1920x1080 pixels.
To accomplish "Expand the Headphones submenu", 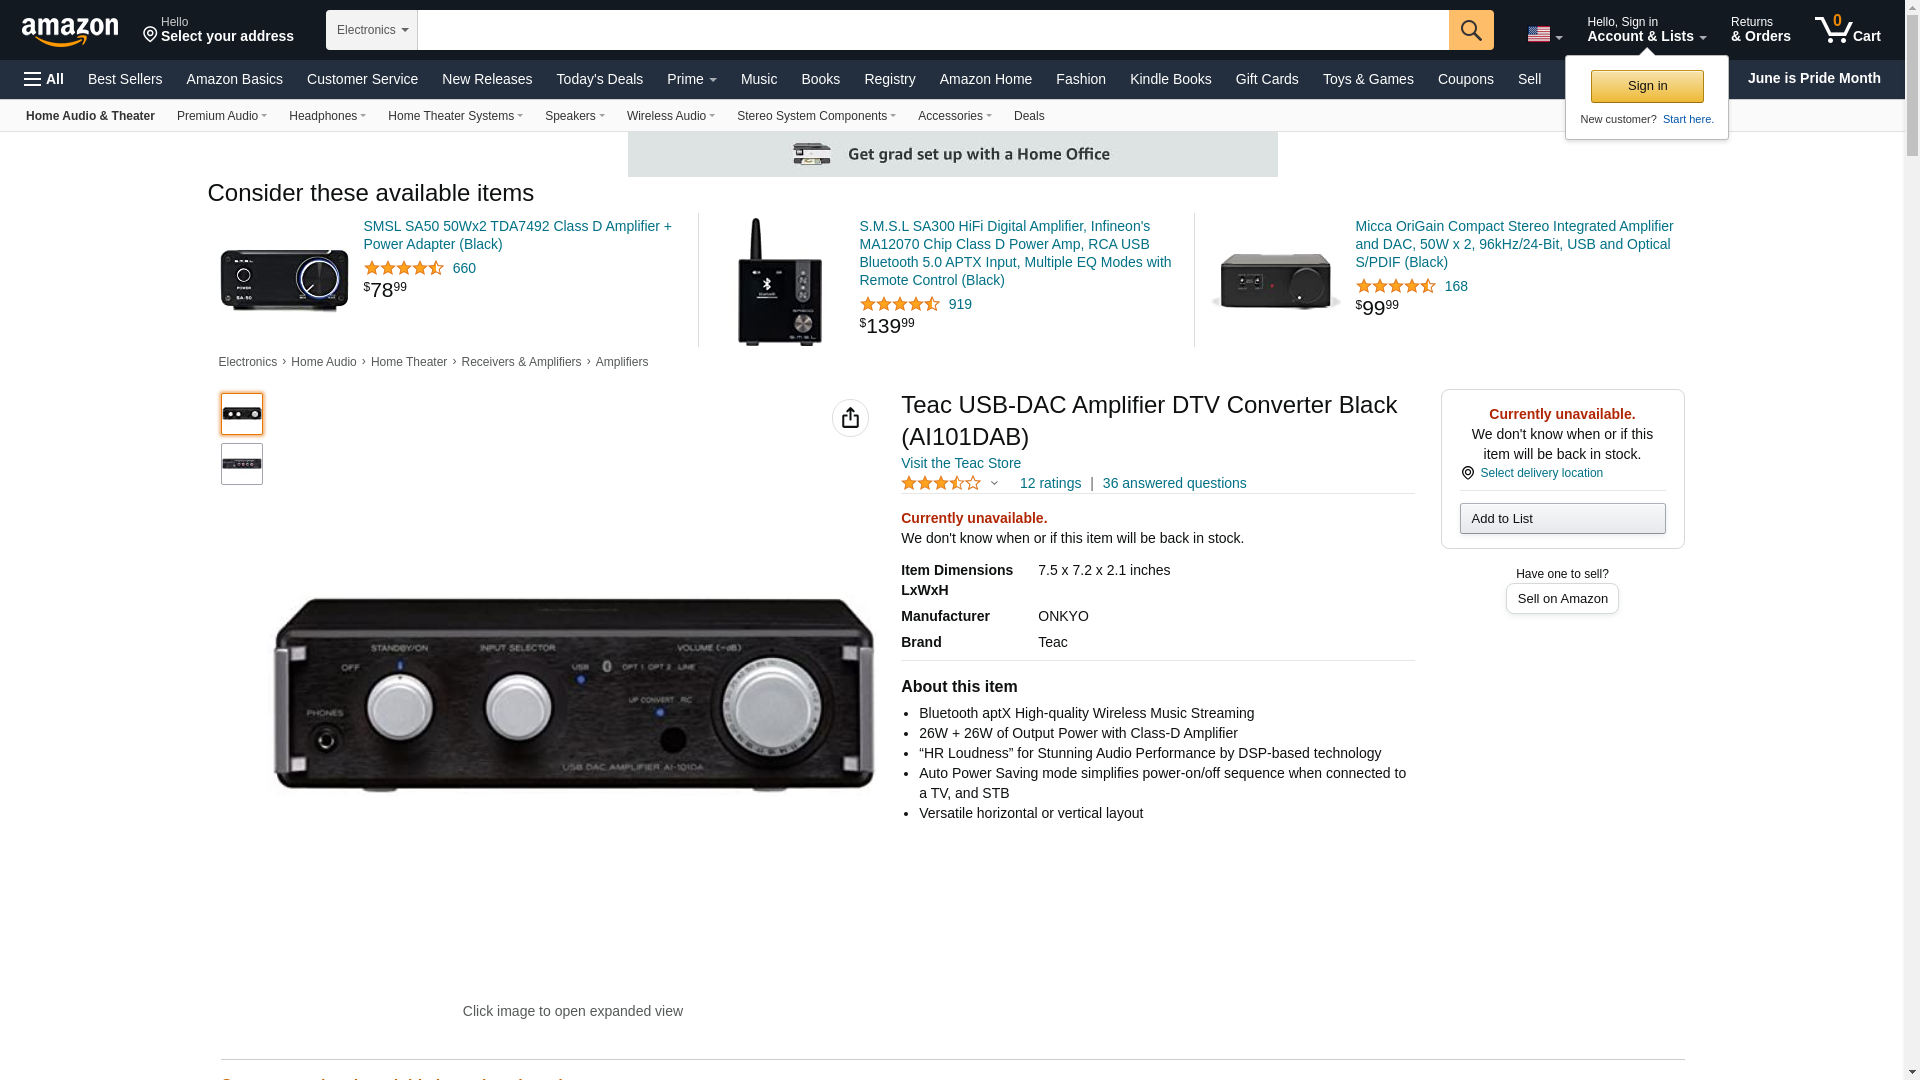I will (327, 116).
